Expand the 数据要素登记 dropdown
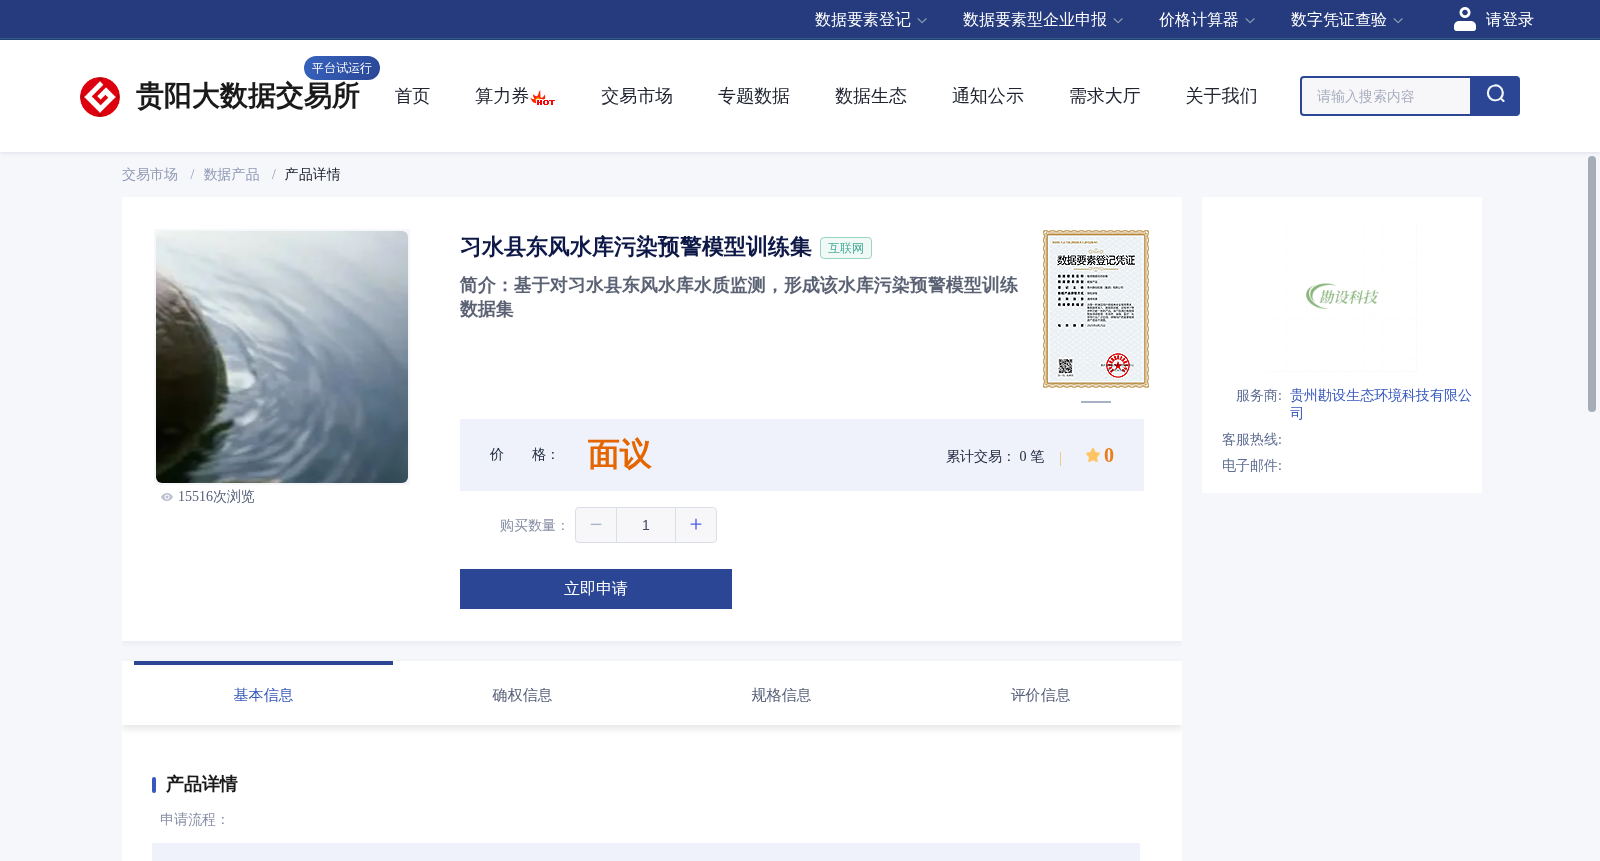Viewport: 1600px width, 861px height. 871,20
